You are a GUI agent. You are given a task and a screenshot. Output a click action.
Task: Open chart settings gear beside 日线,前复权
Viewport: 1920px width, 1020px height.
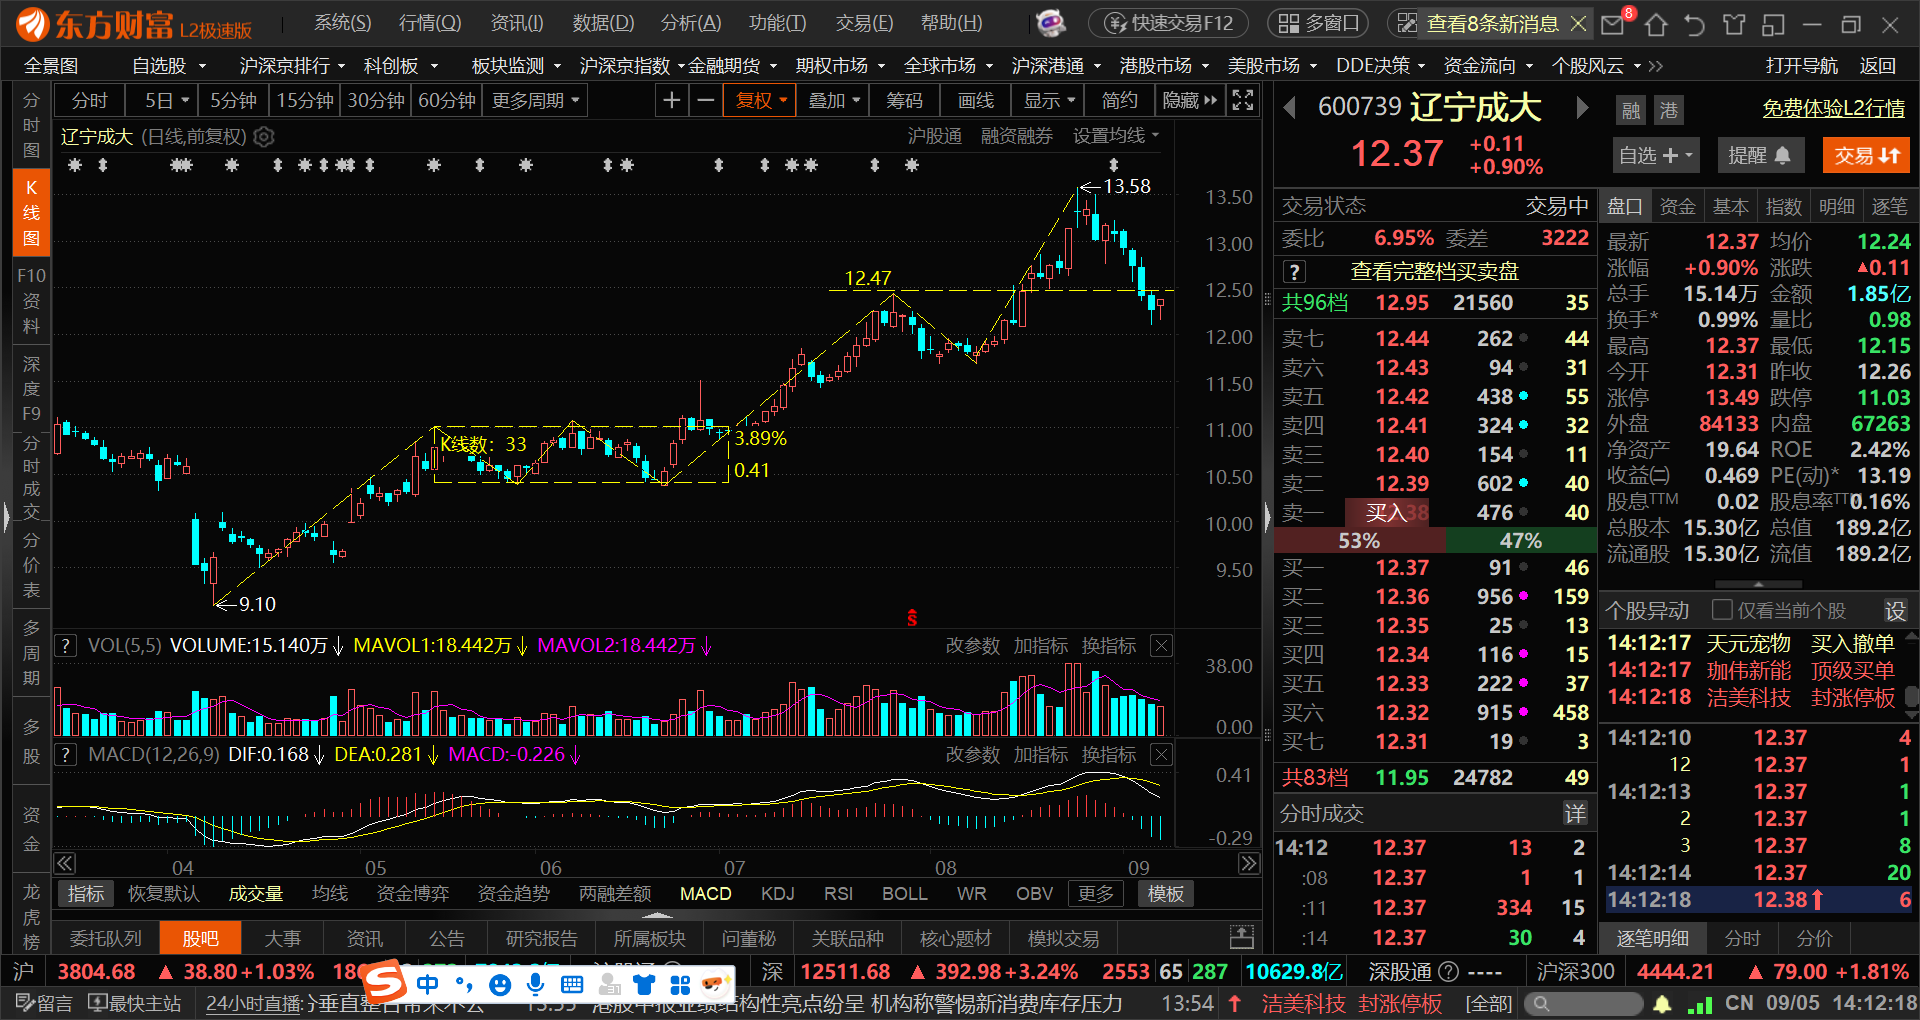(x=264, y=137)
